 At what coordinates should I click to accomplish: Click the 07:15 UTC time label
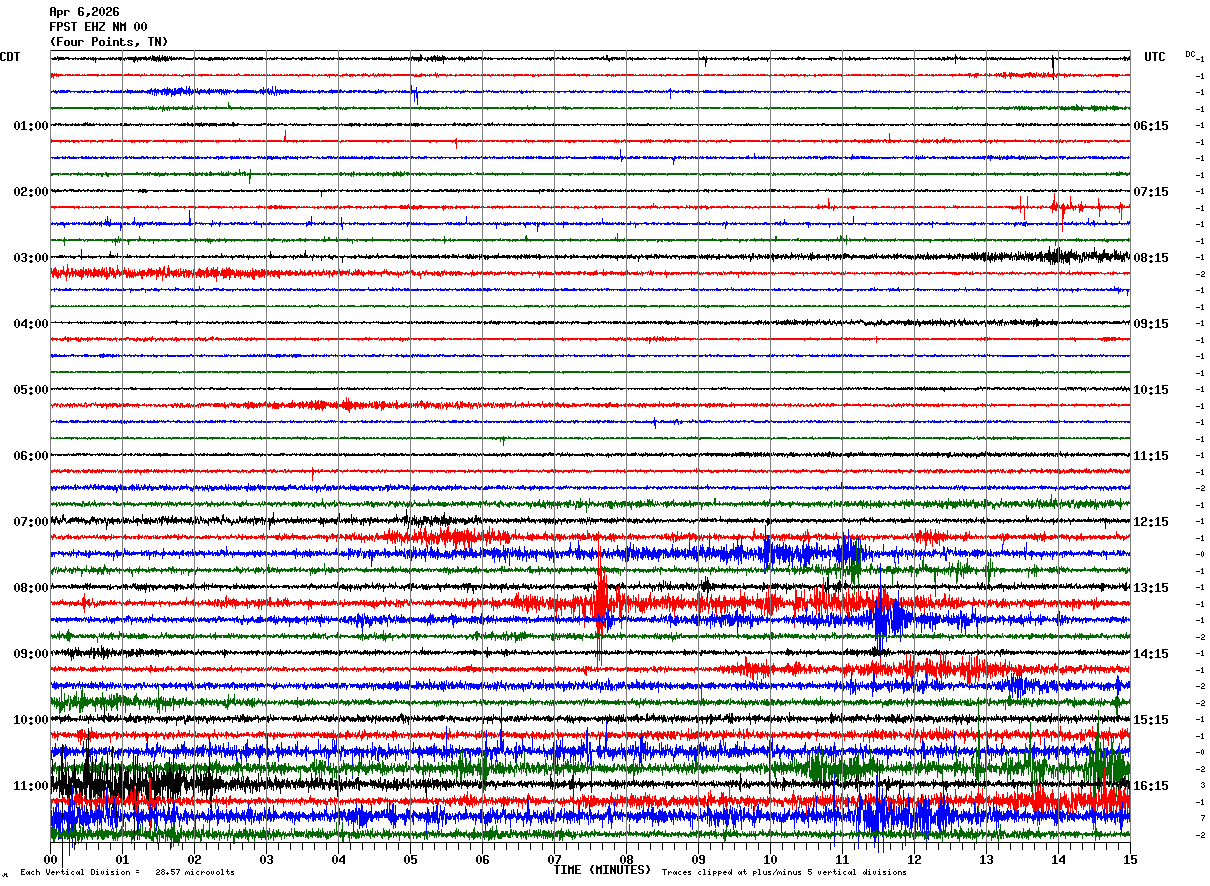click(x=1151, y=192)
